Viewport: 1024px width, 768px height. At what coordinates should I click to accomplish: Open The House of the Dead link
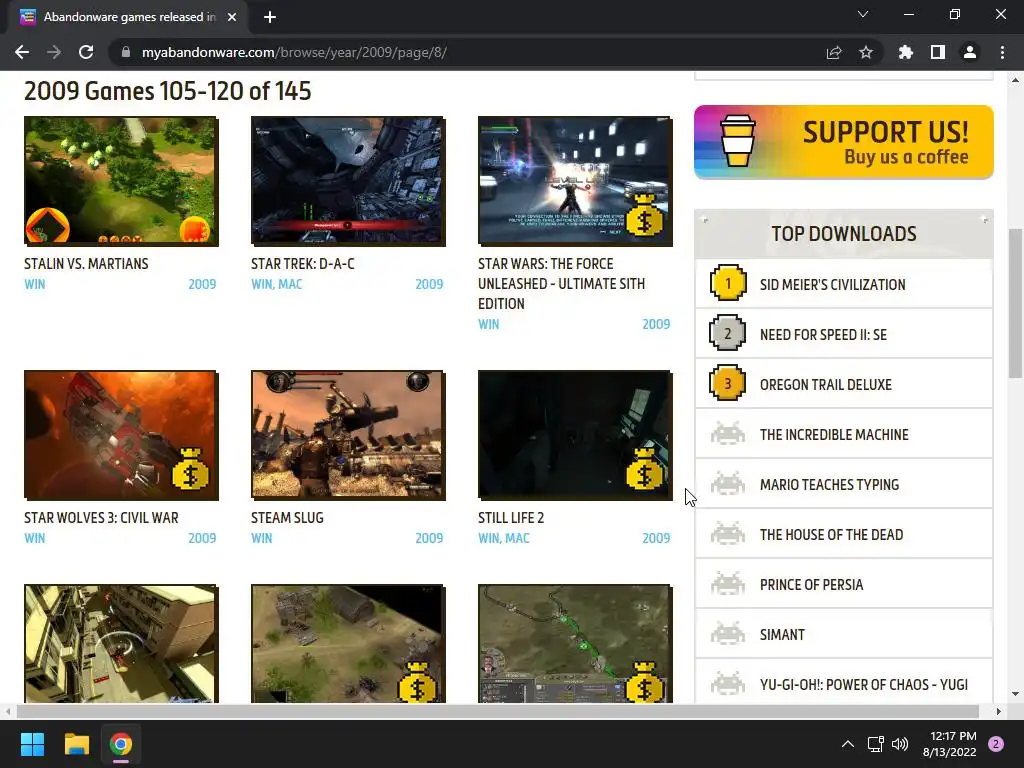pyautogui.click(x=831, y=535)
